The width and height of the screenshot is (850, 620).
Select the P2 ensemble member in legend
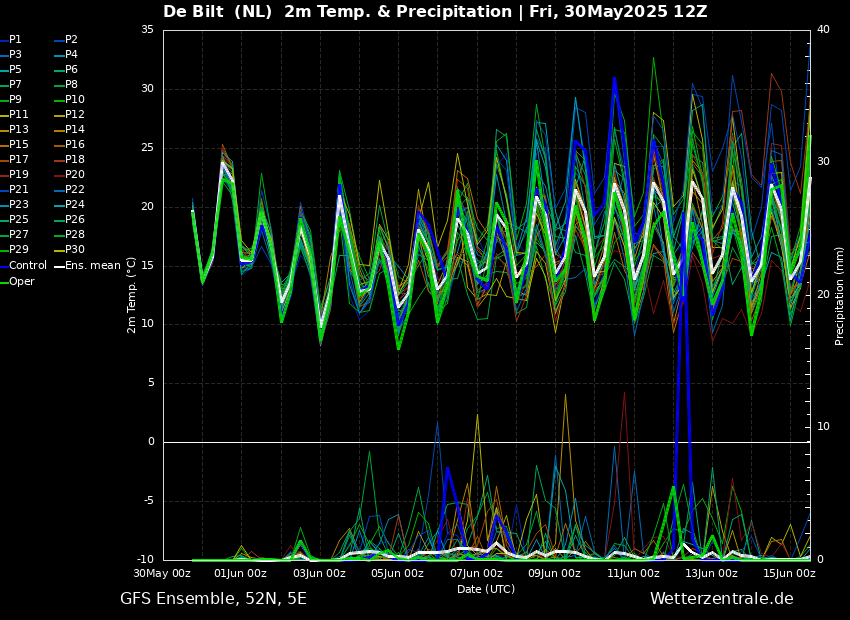tap(71, 40)
